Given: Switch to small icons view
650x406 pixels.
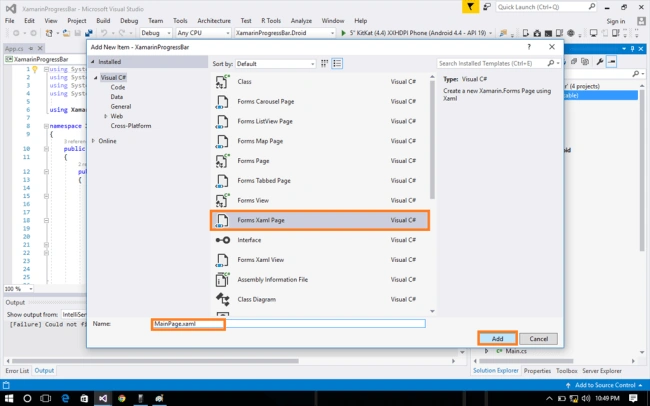Looking at the screenshot, I should click(x=325, y=63).
